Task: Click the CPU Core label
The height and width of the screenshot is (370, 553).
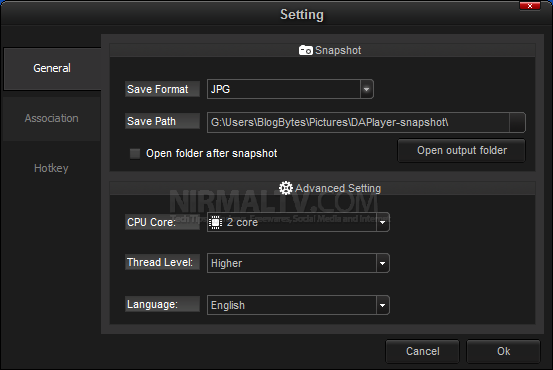Action: click(x=162, y=222)
